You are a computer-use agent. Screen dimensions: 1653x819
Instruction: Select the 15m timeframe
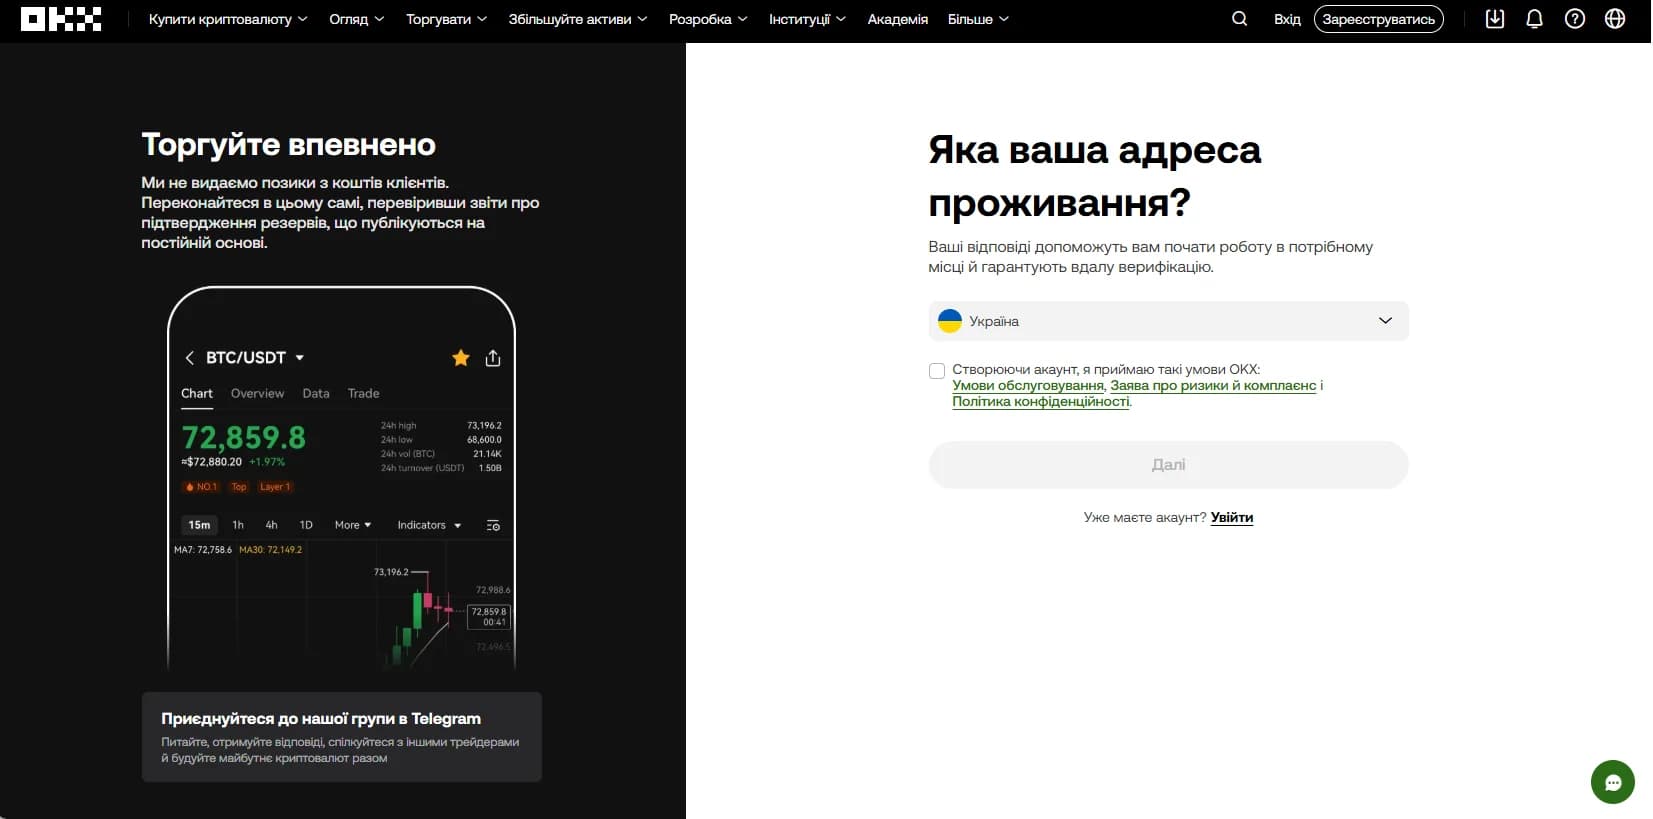(200, 525)
